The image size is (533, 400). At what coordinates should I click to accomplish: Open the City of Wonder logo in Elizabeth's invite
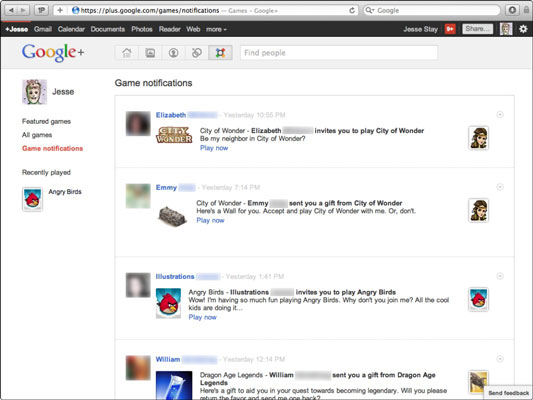[174, 135]
